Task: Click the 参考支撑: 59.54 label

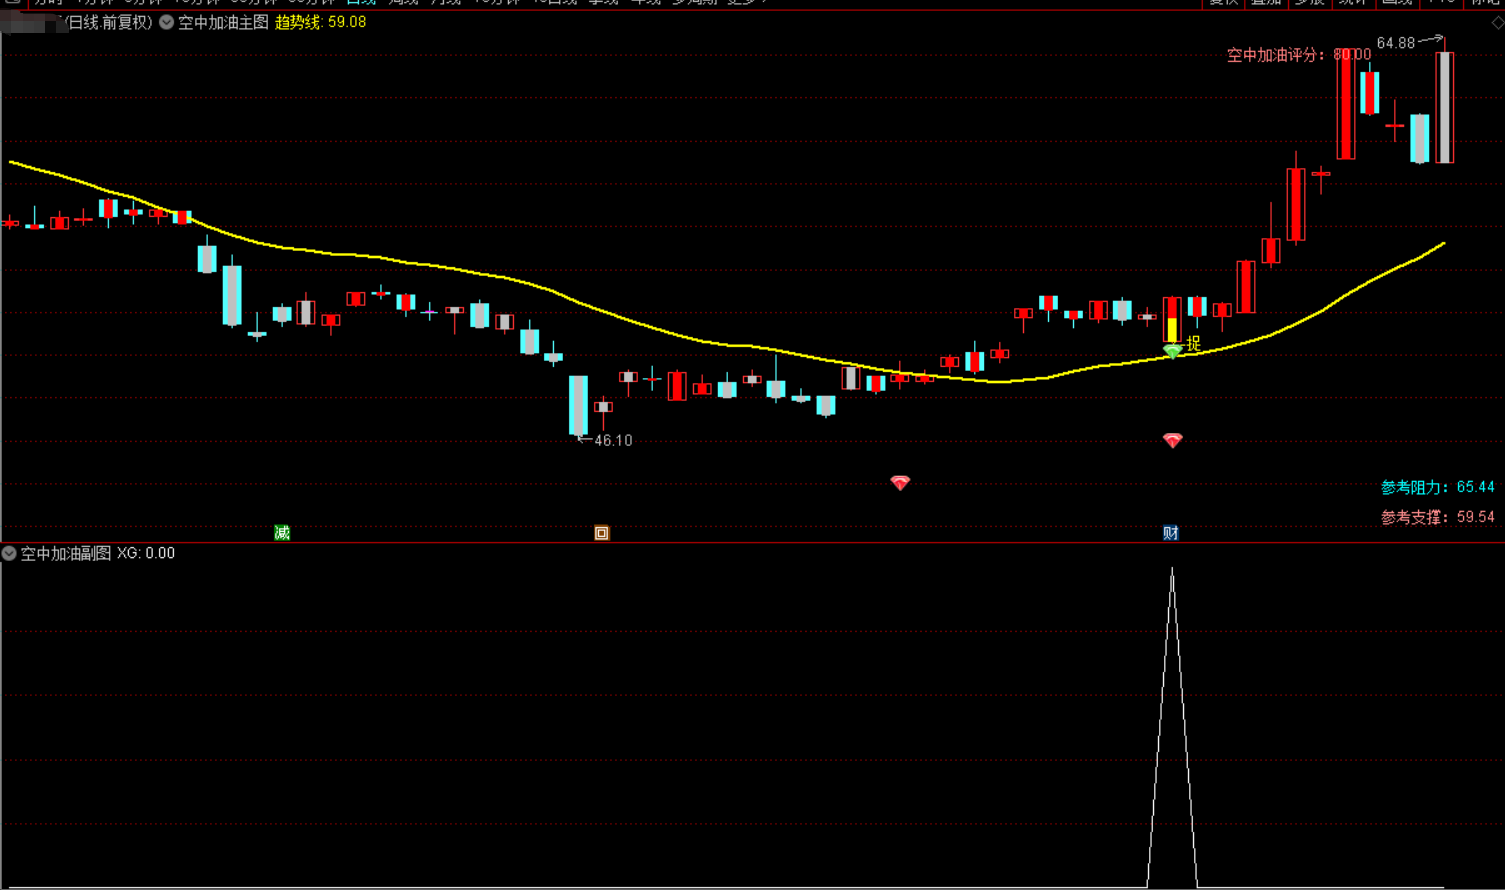Action: point(1438,517)
